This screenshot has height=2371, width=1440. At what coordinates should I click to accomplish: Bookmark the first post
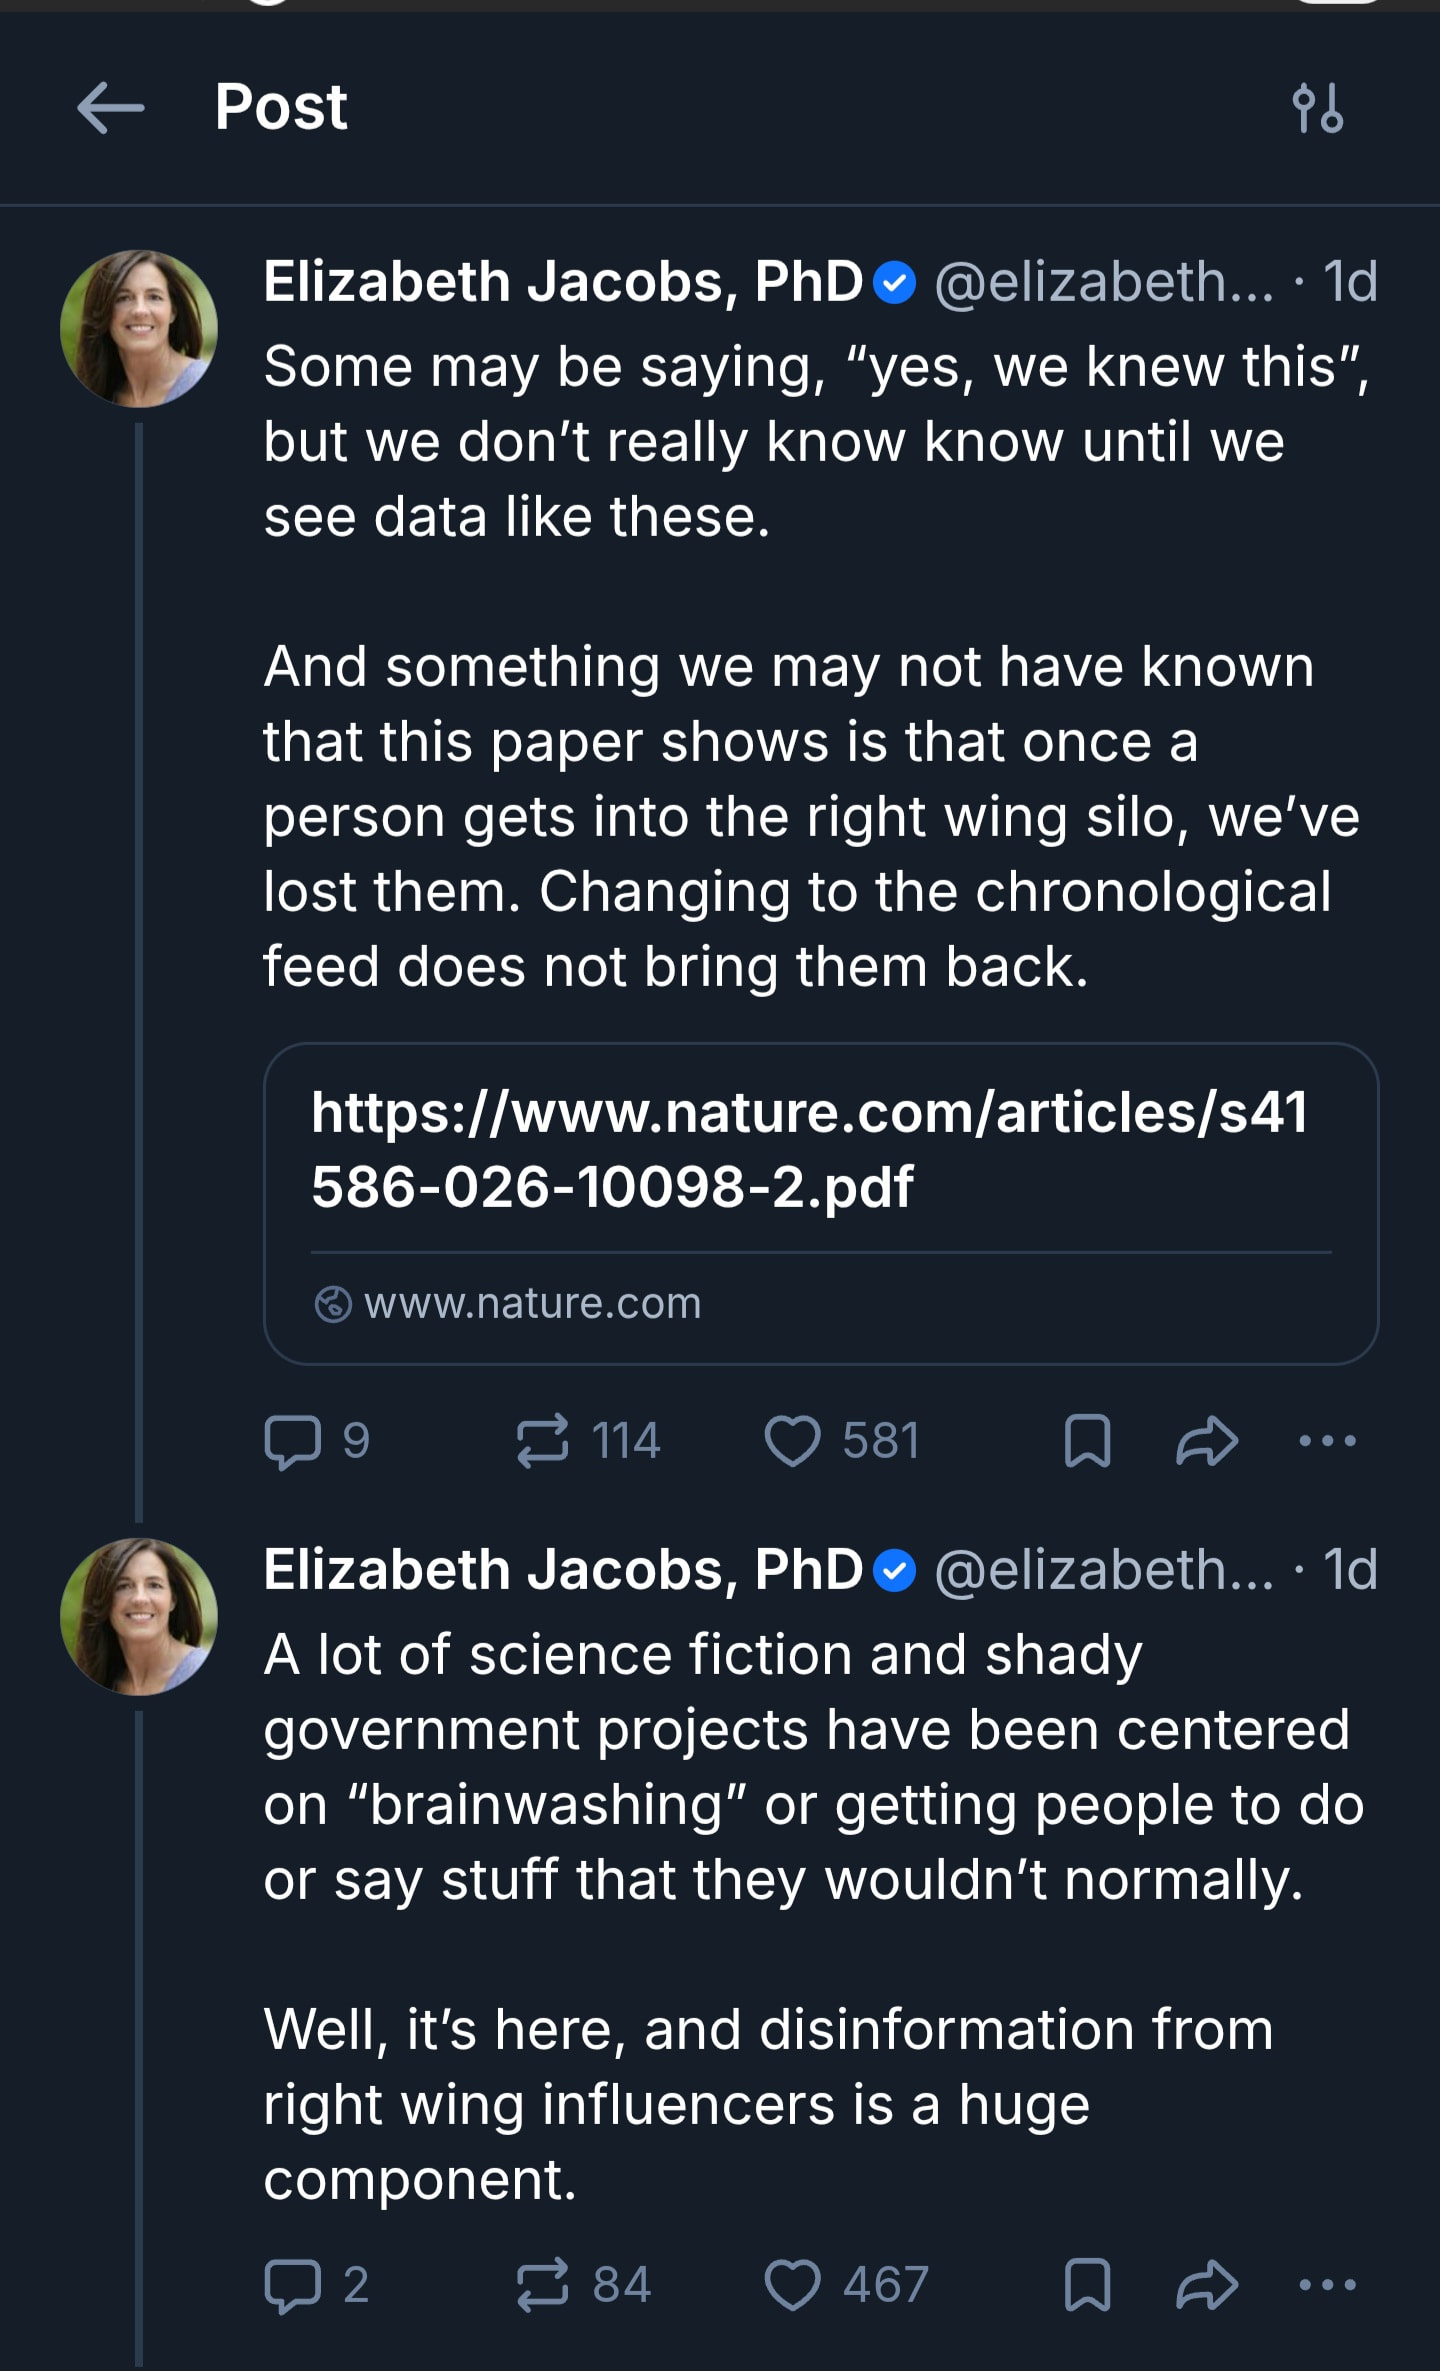coord(1087,1441)
